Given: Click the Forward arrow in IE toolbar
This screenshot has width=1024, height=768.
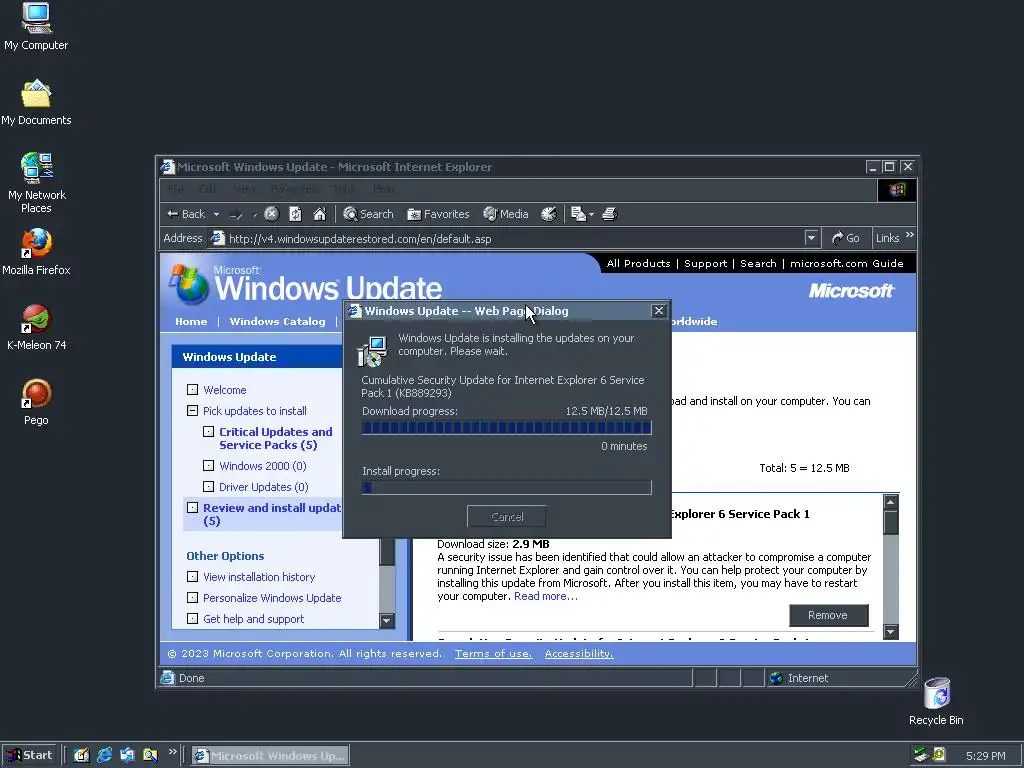Looking at the screenshot, I should [236, 214].
